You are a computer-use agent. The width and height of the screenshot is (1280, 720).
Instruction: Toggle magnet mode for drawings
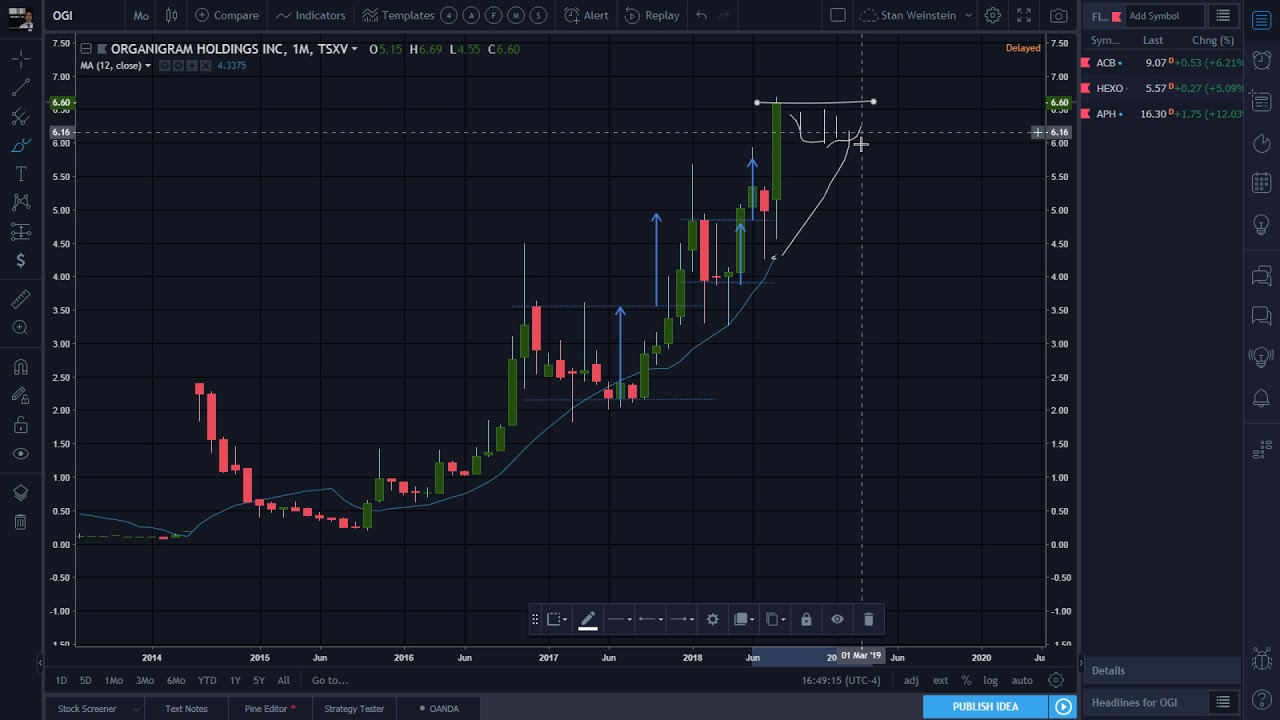coord(20,366)
